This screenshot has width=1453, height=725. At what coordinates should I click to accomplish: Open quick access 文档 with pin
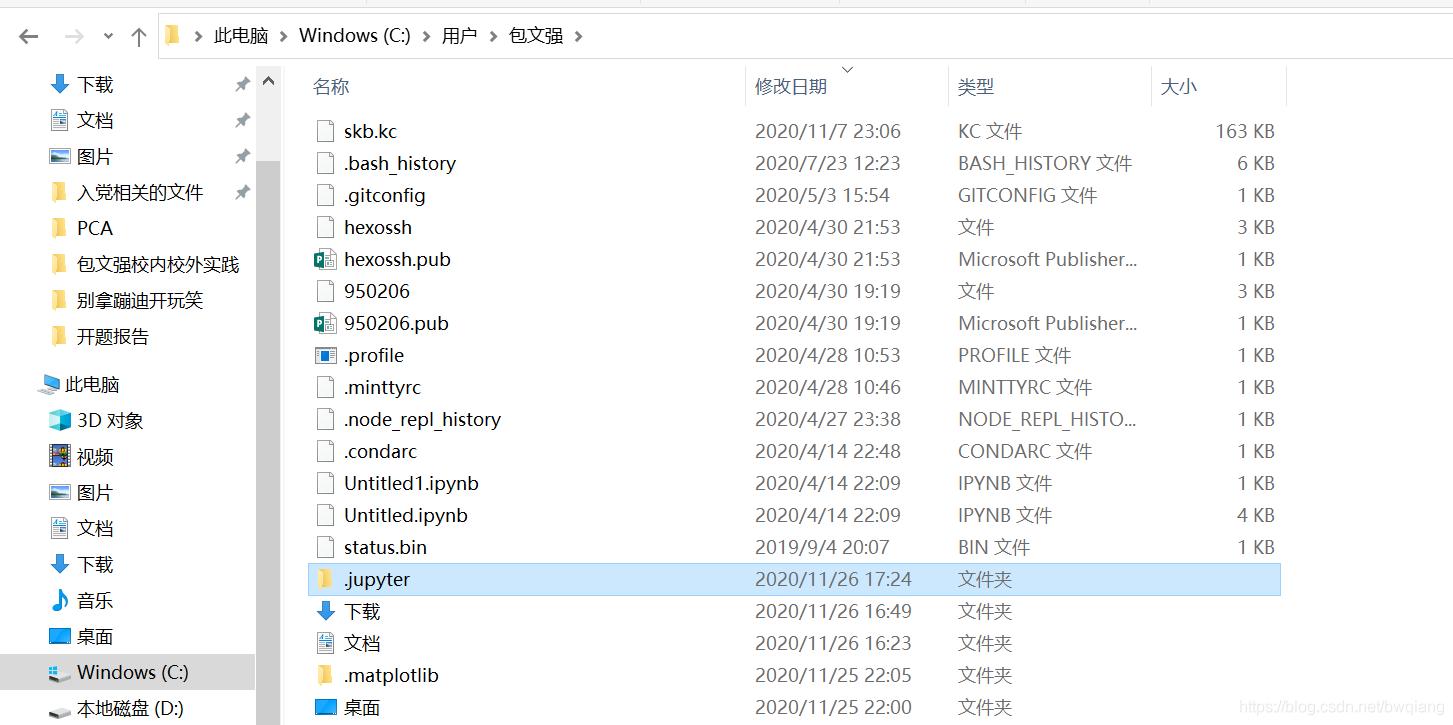[95, 120]
